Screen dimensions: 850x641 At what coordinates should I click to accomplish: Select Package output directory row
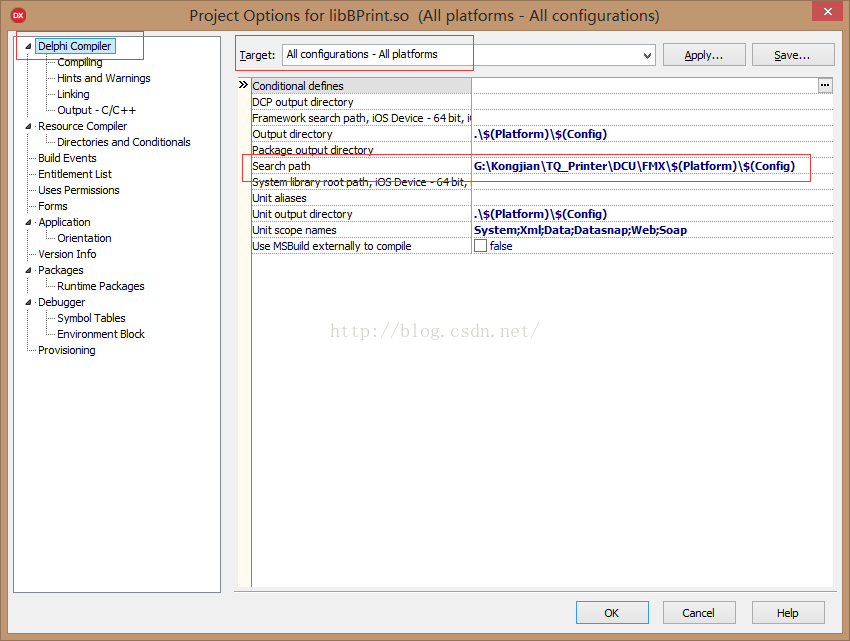(361, 150)
